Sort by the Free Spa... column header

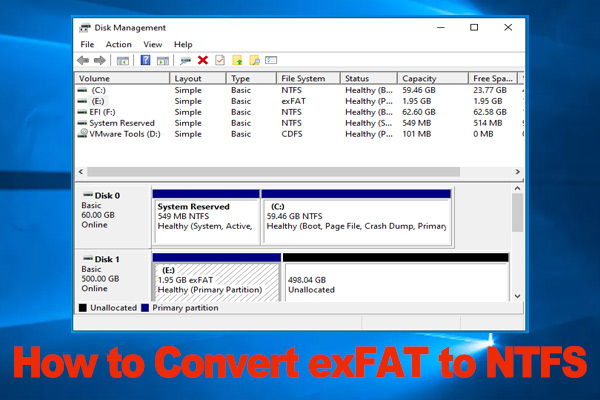click(x=493, y=78)
